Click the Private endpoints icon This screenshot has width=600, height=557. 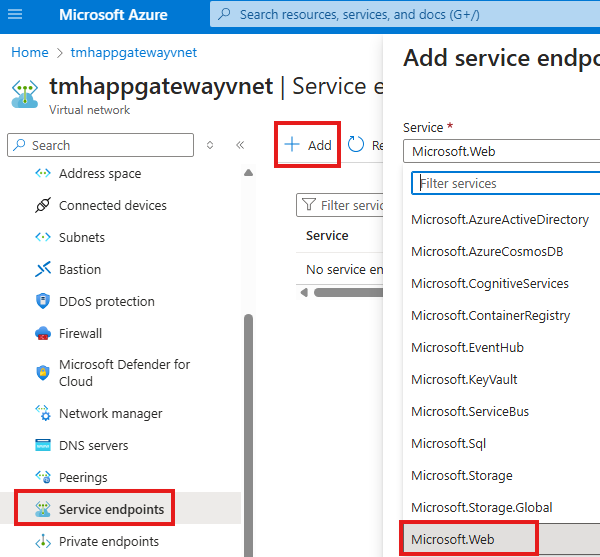point(43,541)
